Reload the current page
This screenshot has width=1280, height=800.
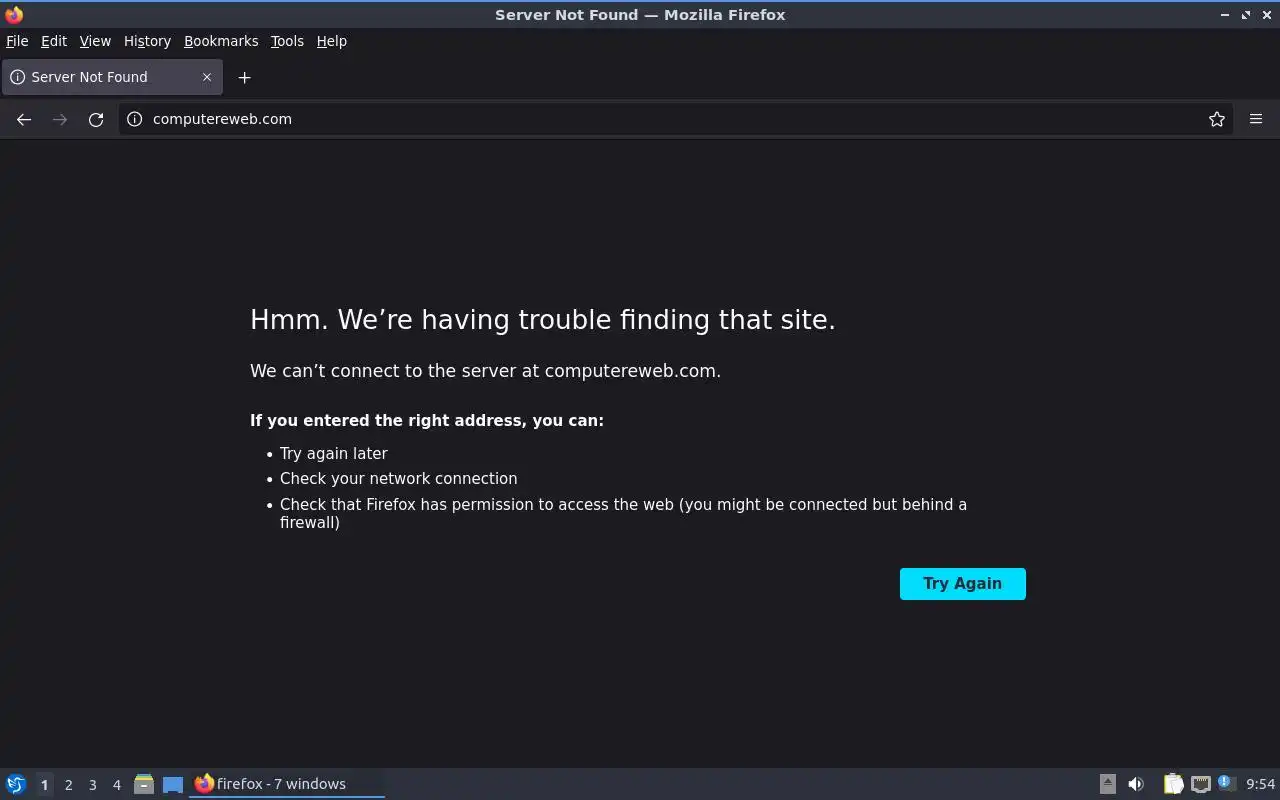pos(96,119)
